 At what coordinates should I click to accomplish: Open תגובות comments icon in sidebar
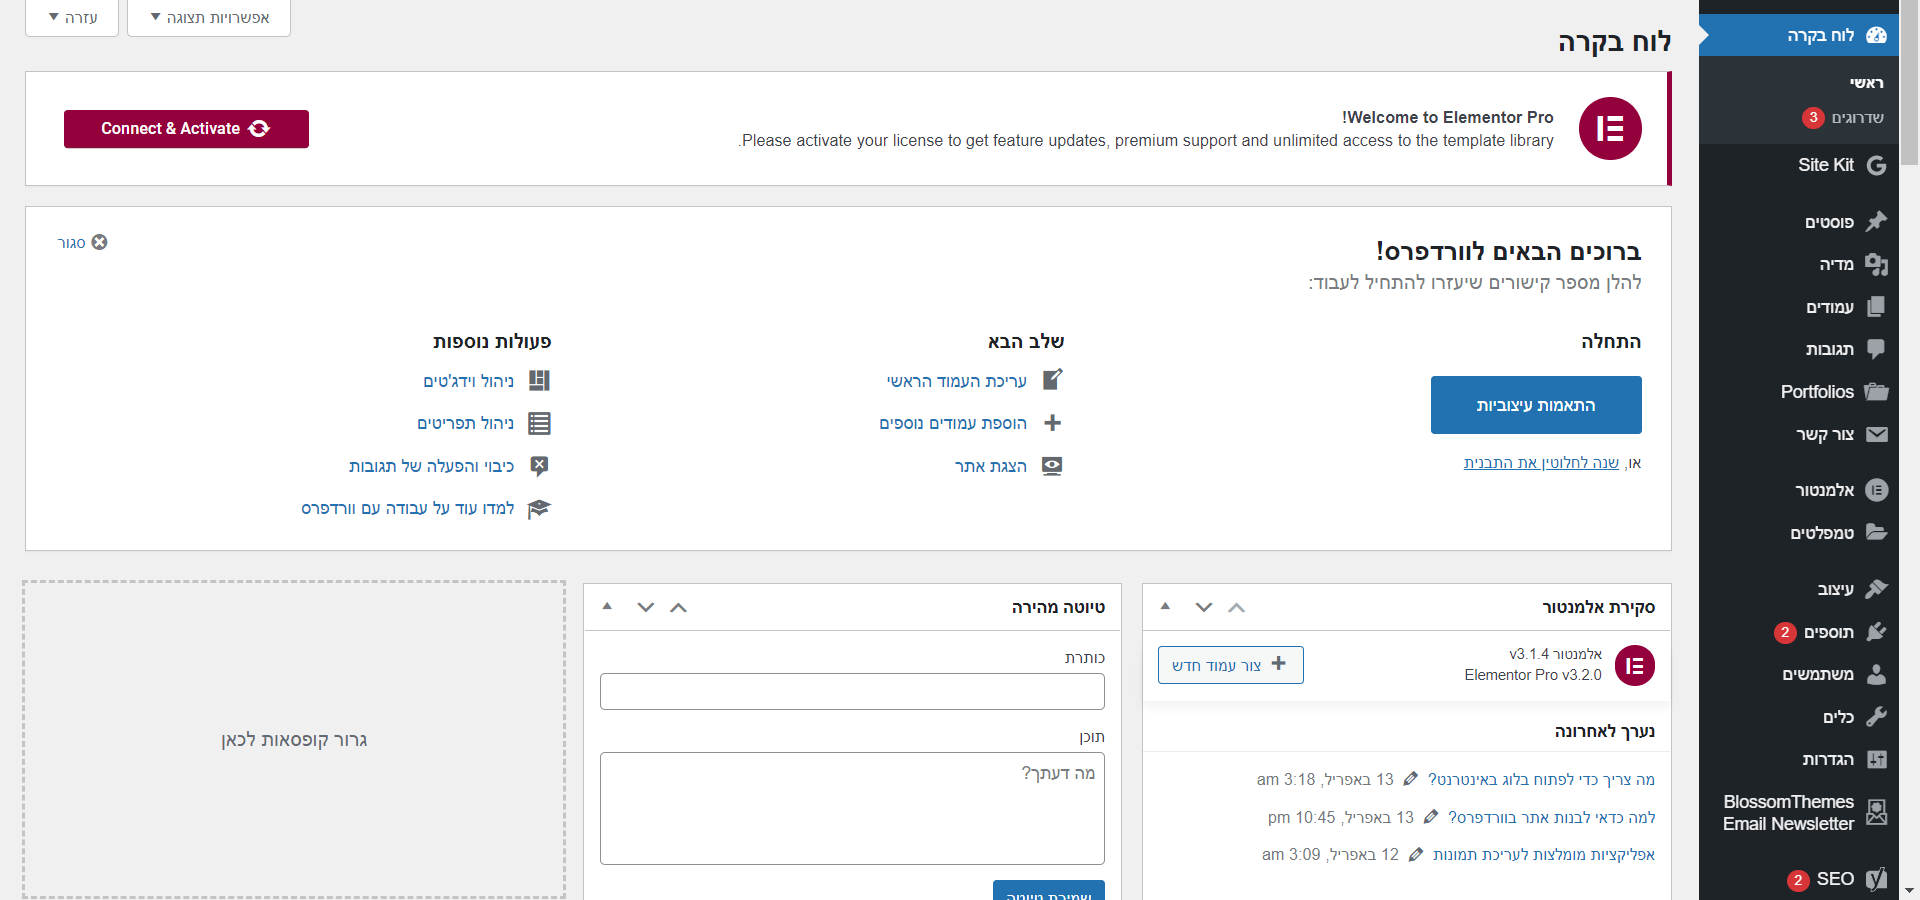coord(1877,349)
